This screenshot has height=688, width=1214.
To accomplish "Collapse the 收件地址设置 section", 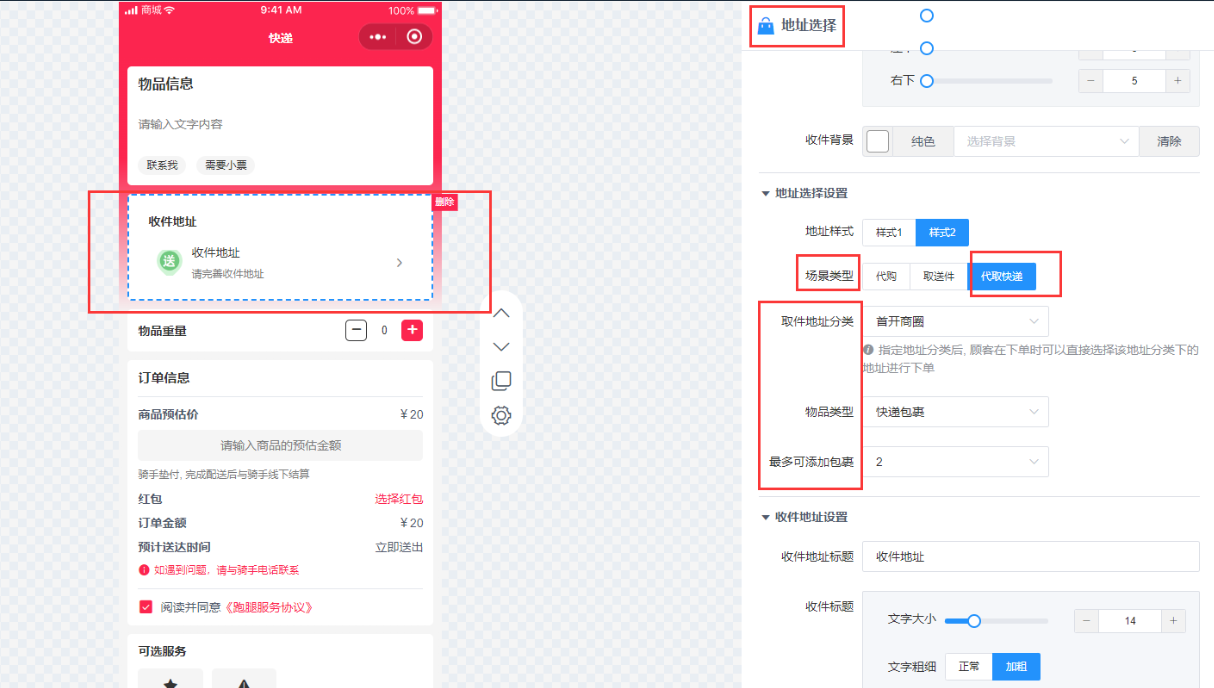I will (x=766, y=517).
